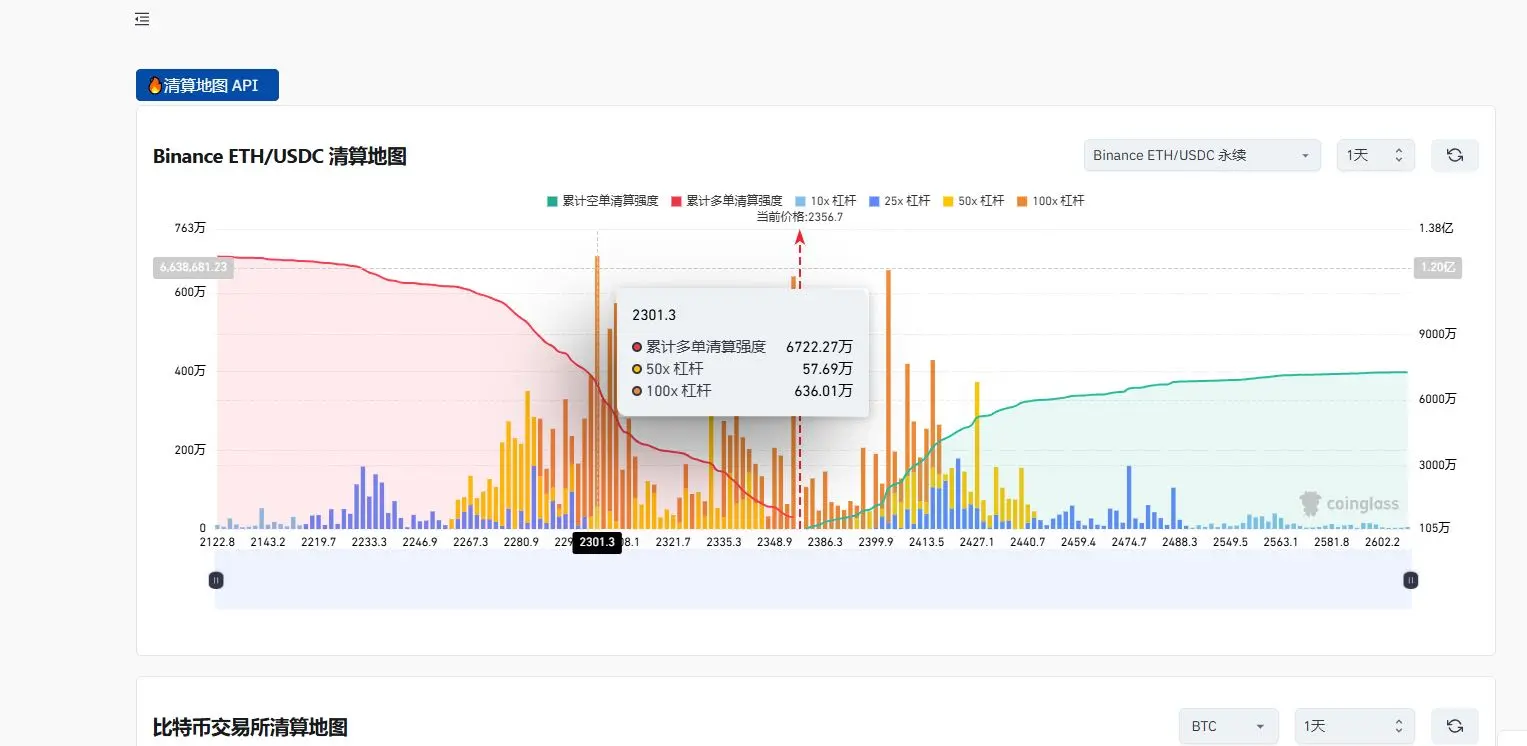The height and width of the screenshot is (746, 1527).
Task: Click the 105万 right axis label
Action: tap(1435, 528)
